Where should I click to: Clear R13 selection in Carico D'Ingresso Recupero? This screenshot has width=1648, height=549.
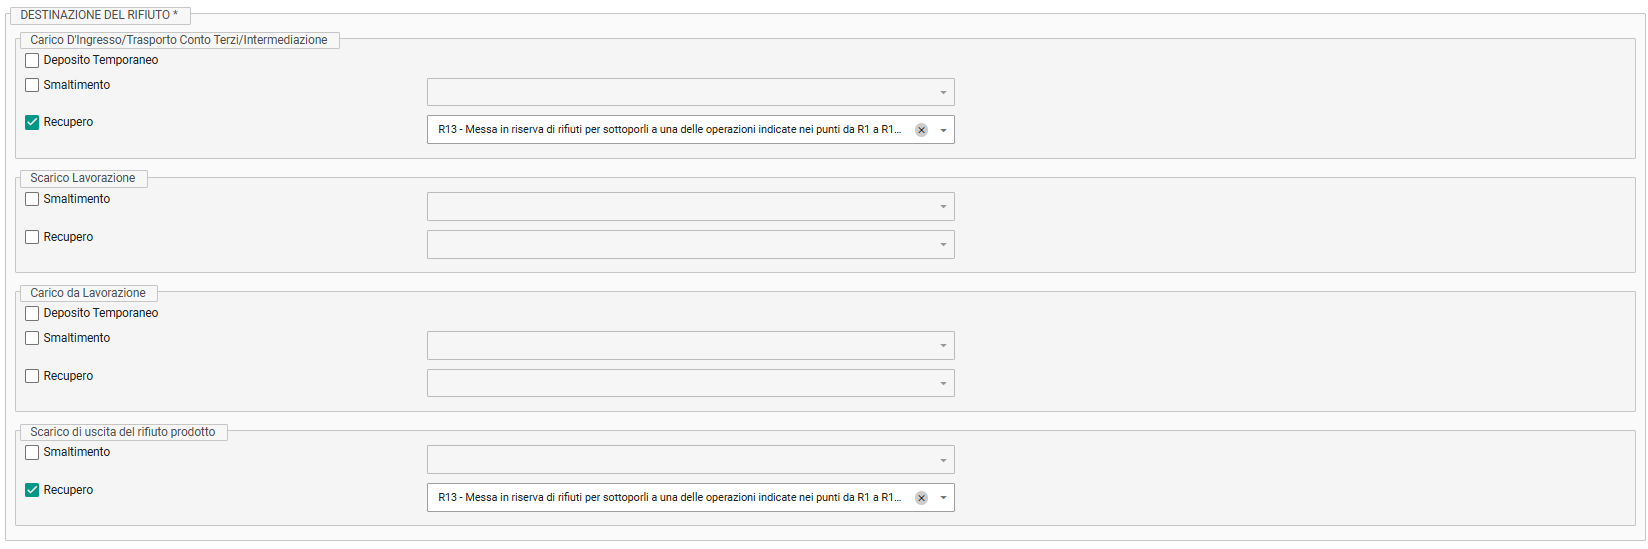click(921, 130)
